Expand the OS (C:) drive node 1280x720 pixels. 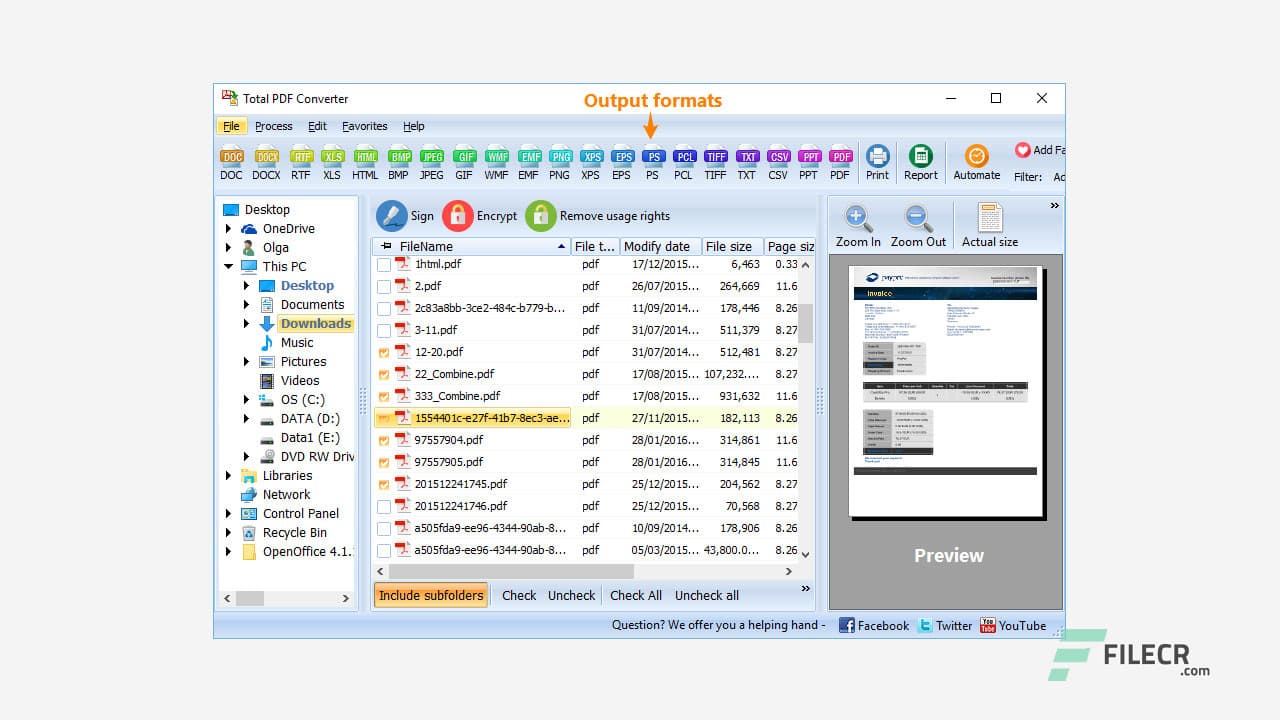(246, 399)
